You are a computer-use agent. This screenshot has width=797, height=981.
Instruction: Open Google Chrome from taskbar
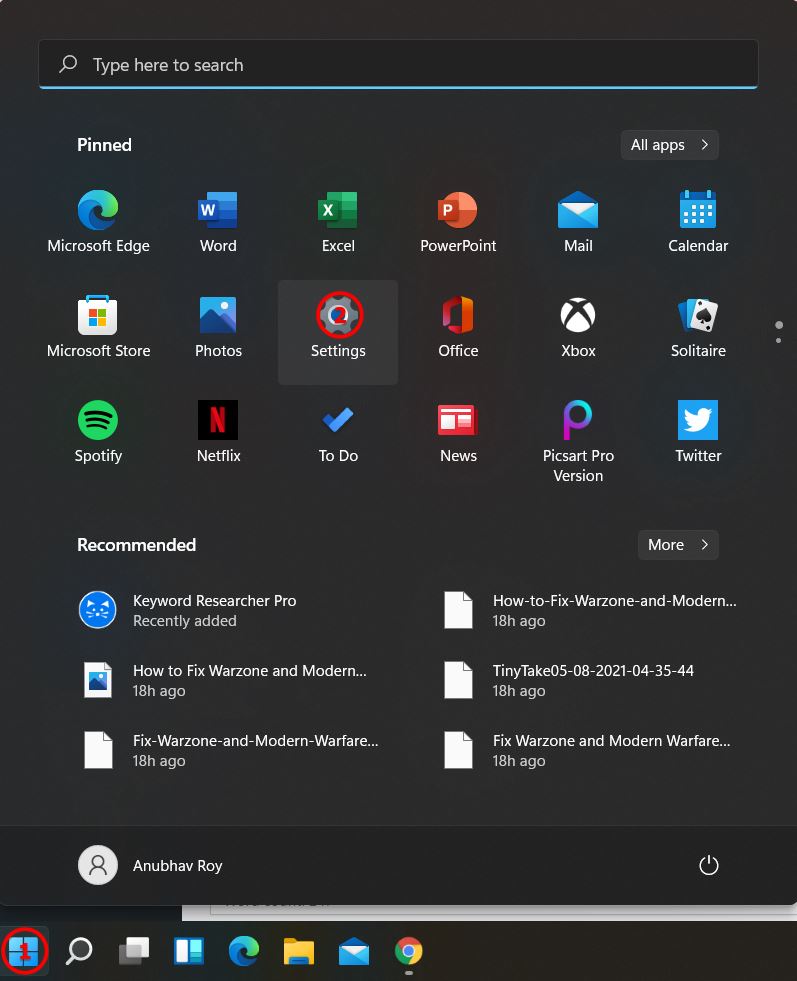409,951
